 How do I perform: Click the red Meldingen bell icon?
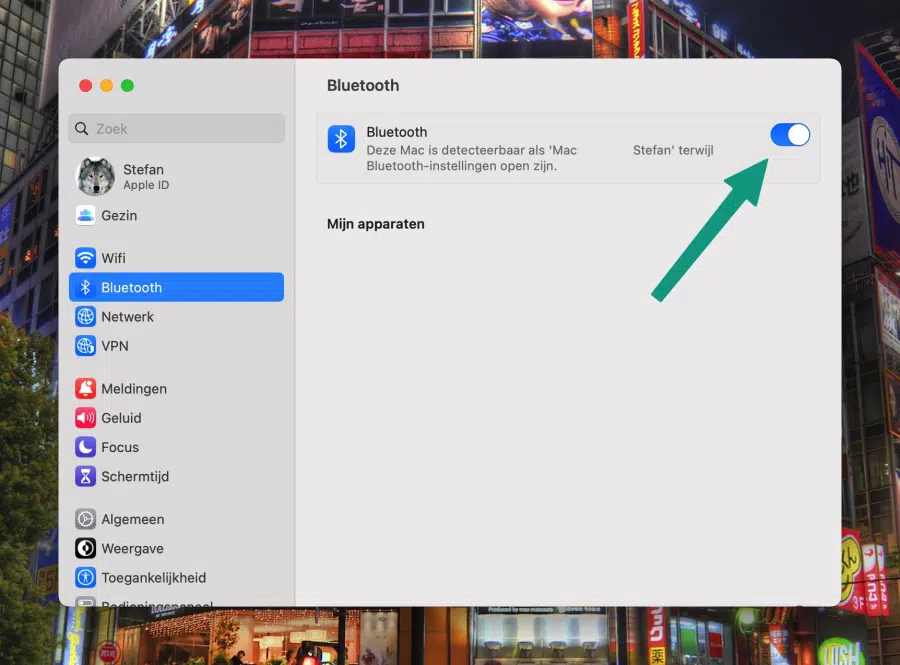click(x=86, y=388)
